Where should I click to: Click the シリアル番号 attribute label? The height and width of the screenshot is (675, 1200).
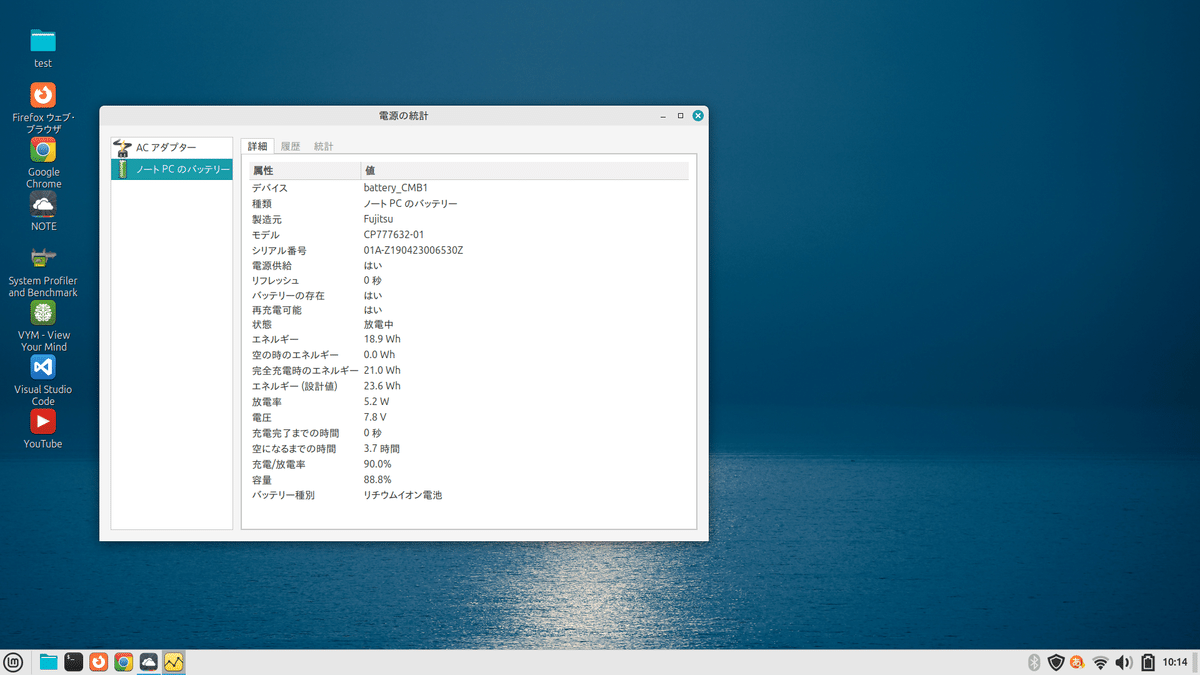click(x=279, y=250)
